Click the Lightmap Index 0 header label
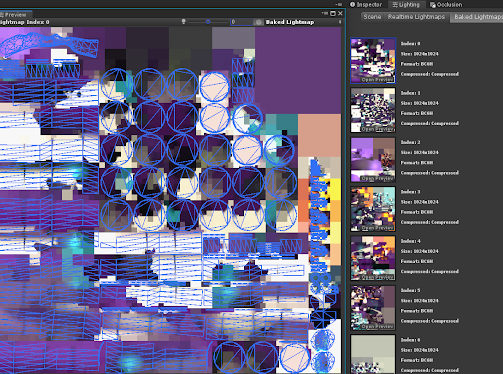This screenshot has height=374, width=503. point(24,22)
